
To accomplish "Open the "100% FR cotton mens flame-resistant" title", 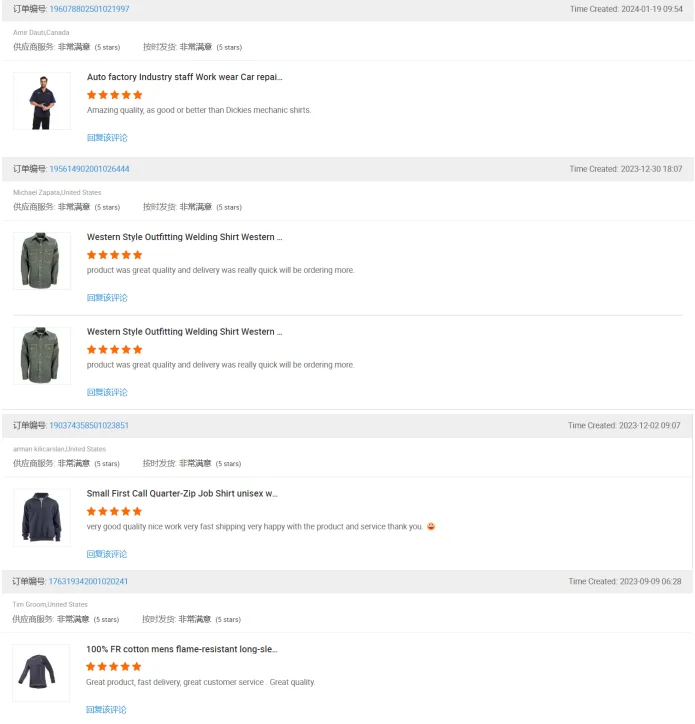I will coord(181,650).
